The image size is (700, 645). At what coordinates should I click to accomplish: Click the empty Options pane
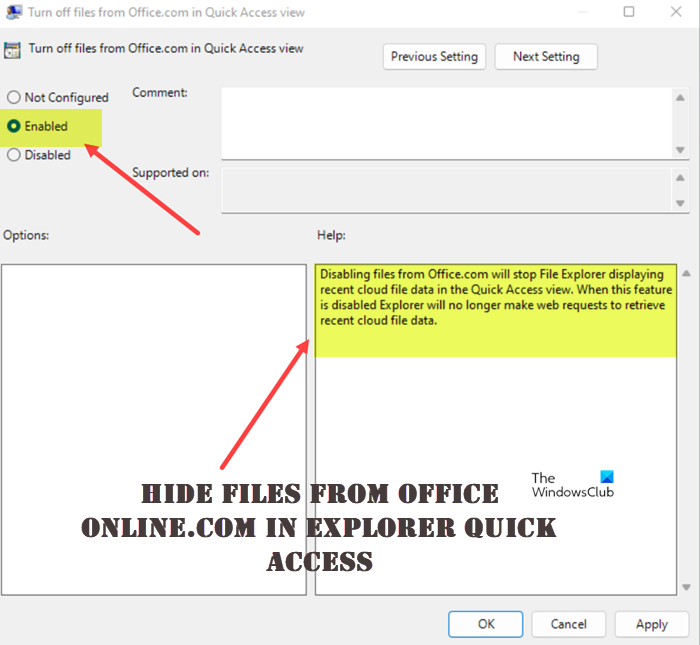(x=154, y=429)
